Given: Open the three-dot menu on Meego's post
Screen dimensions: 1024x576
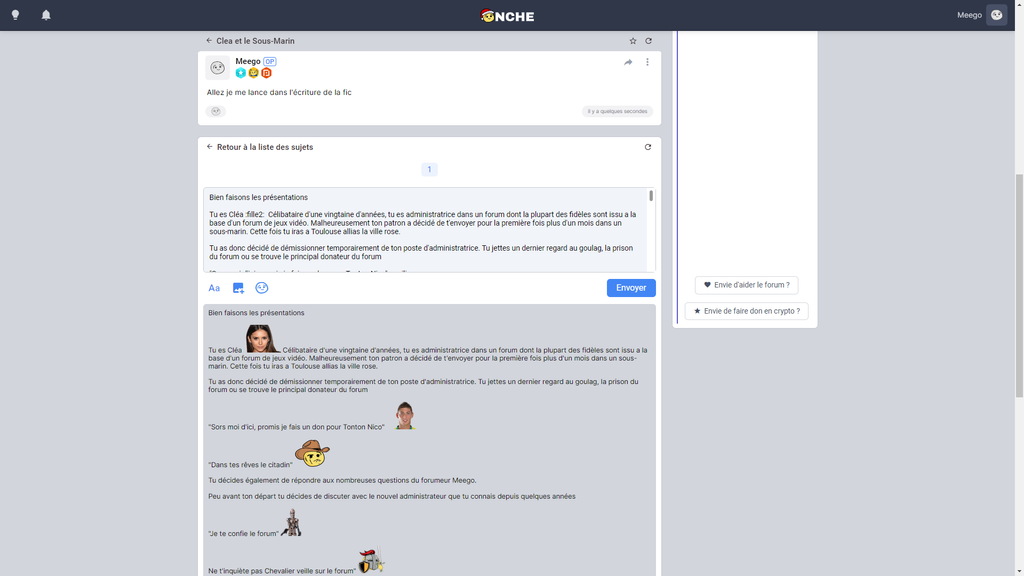Looking at the screenshot, I should click(x=647, y=62).
